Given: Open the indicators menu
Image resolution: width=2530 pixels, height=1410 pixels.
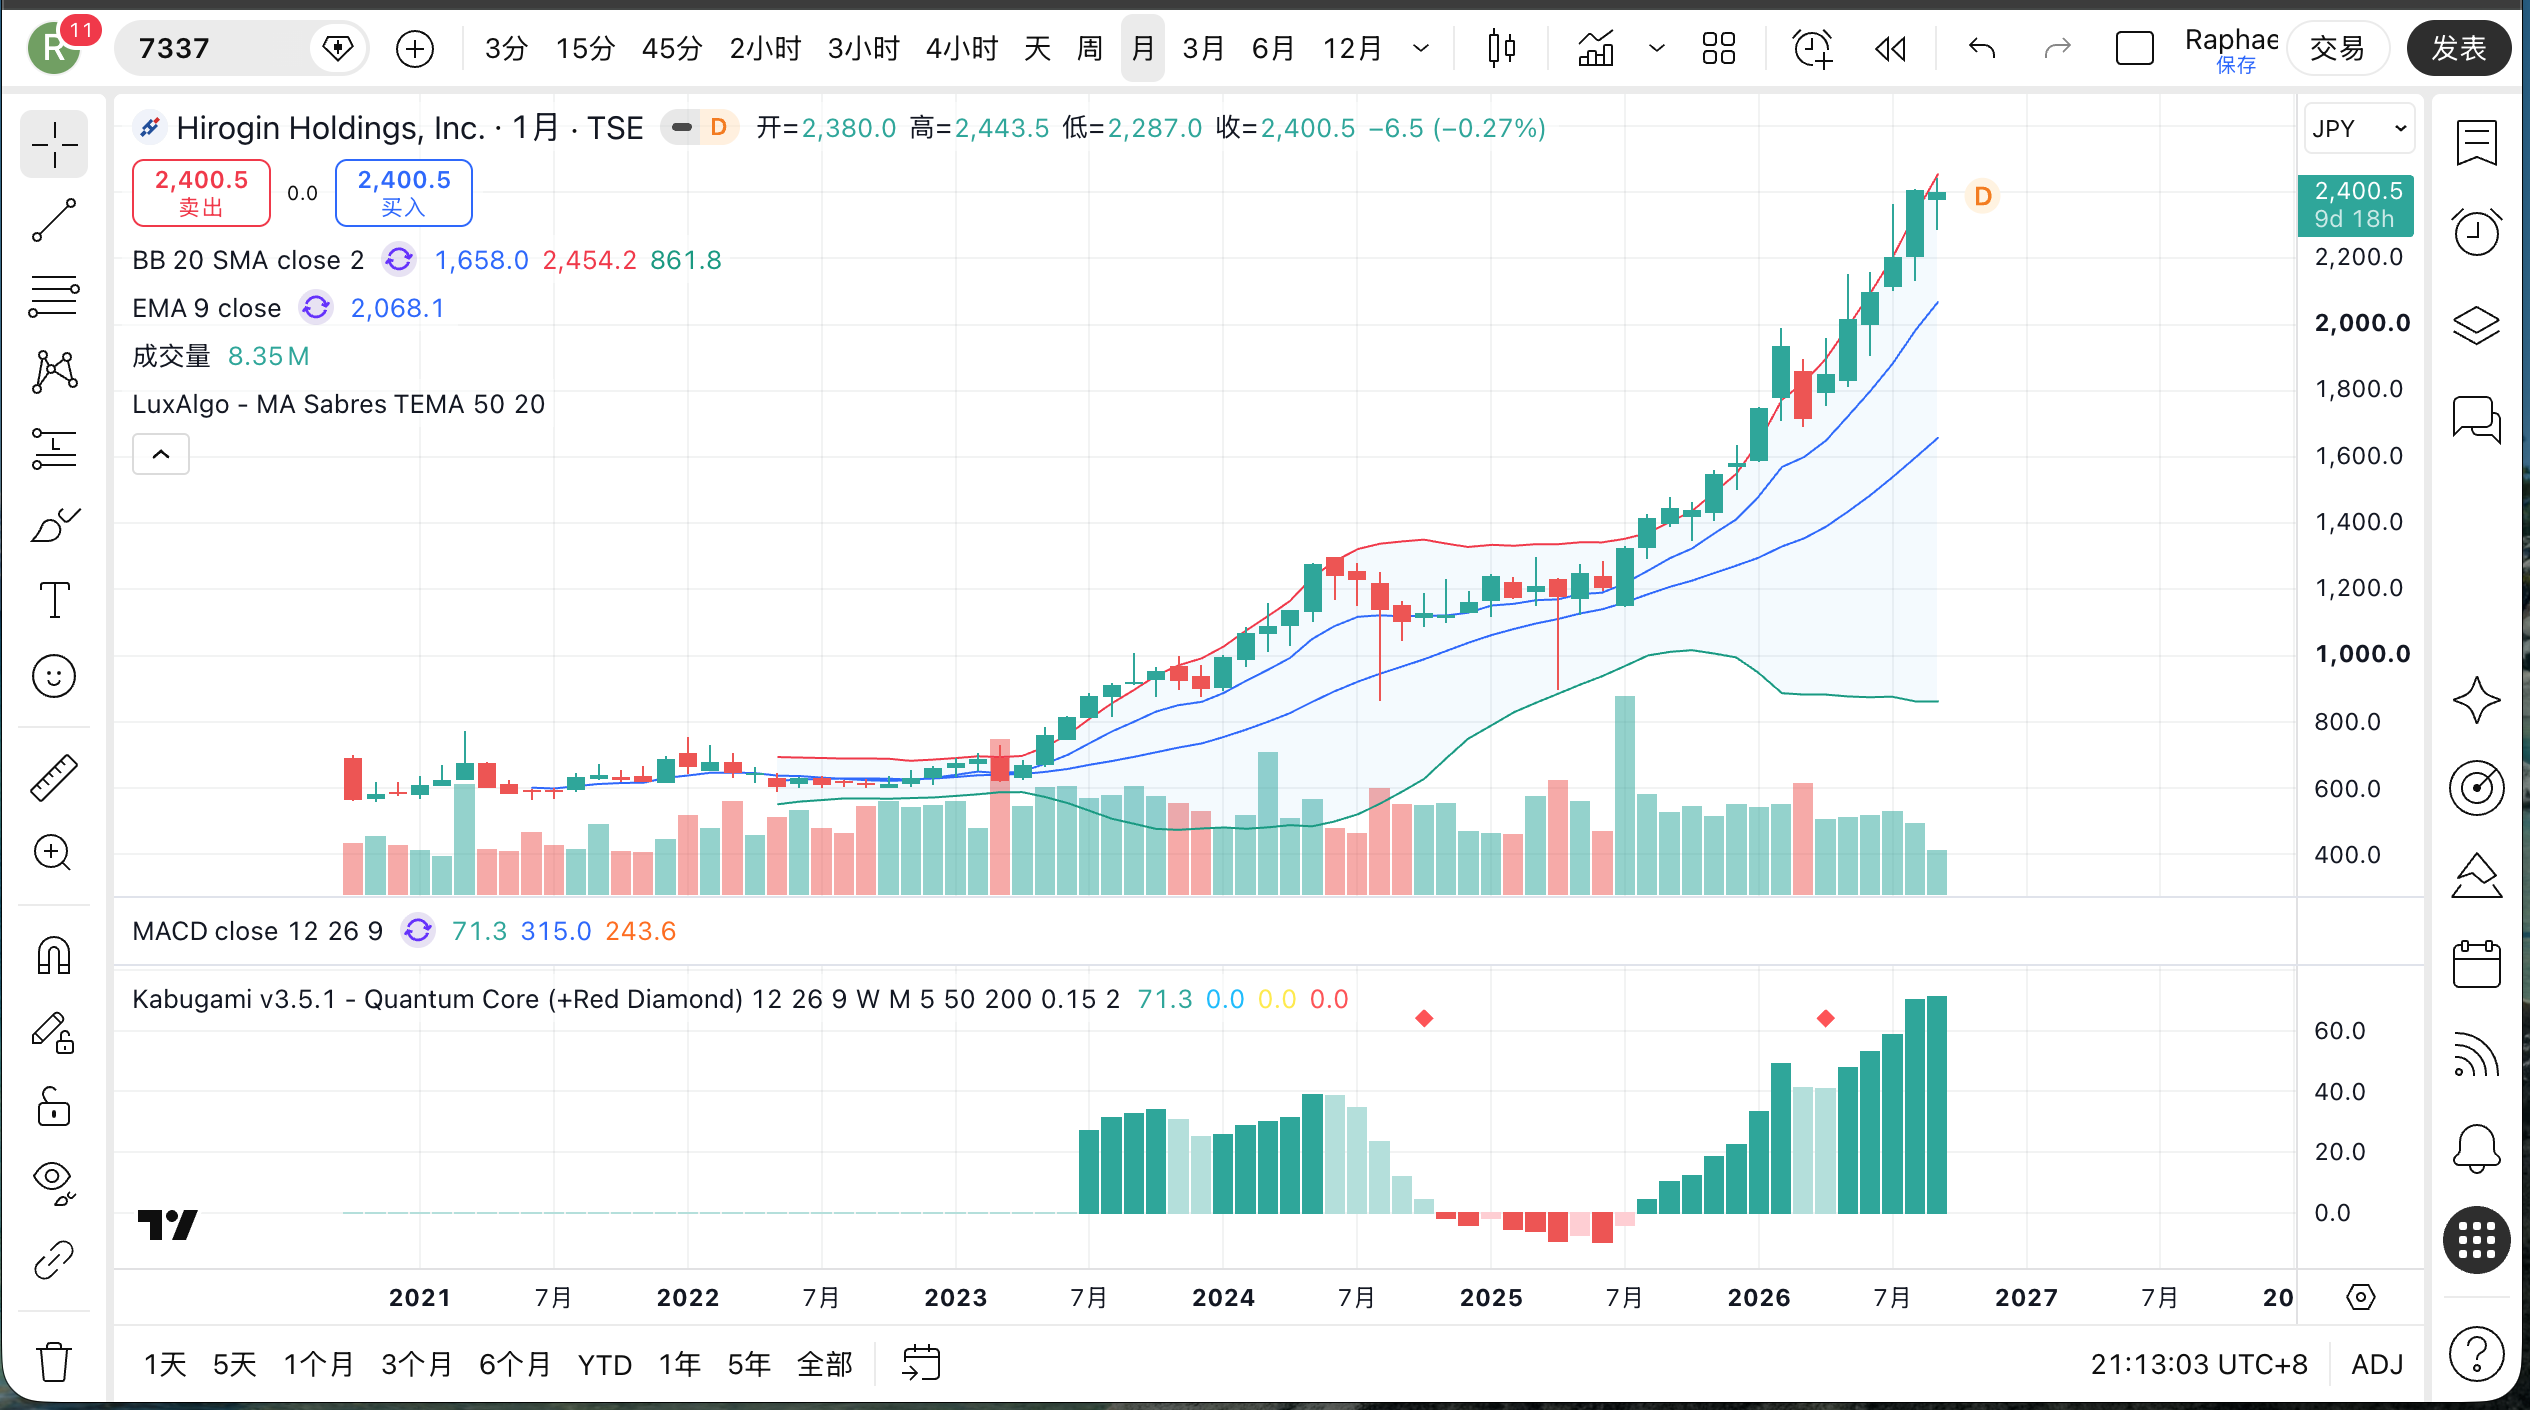Looking at the screenshot, I should [x=1596, y=48].
